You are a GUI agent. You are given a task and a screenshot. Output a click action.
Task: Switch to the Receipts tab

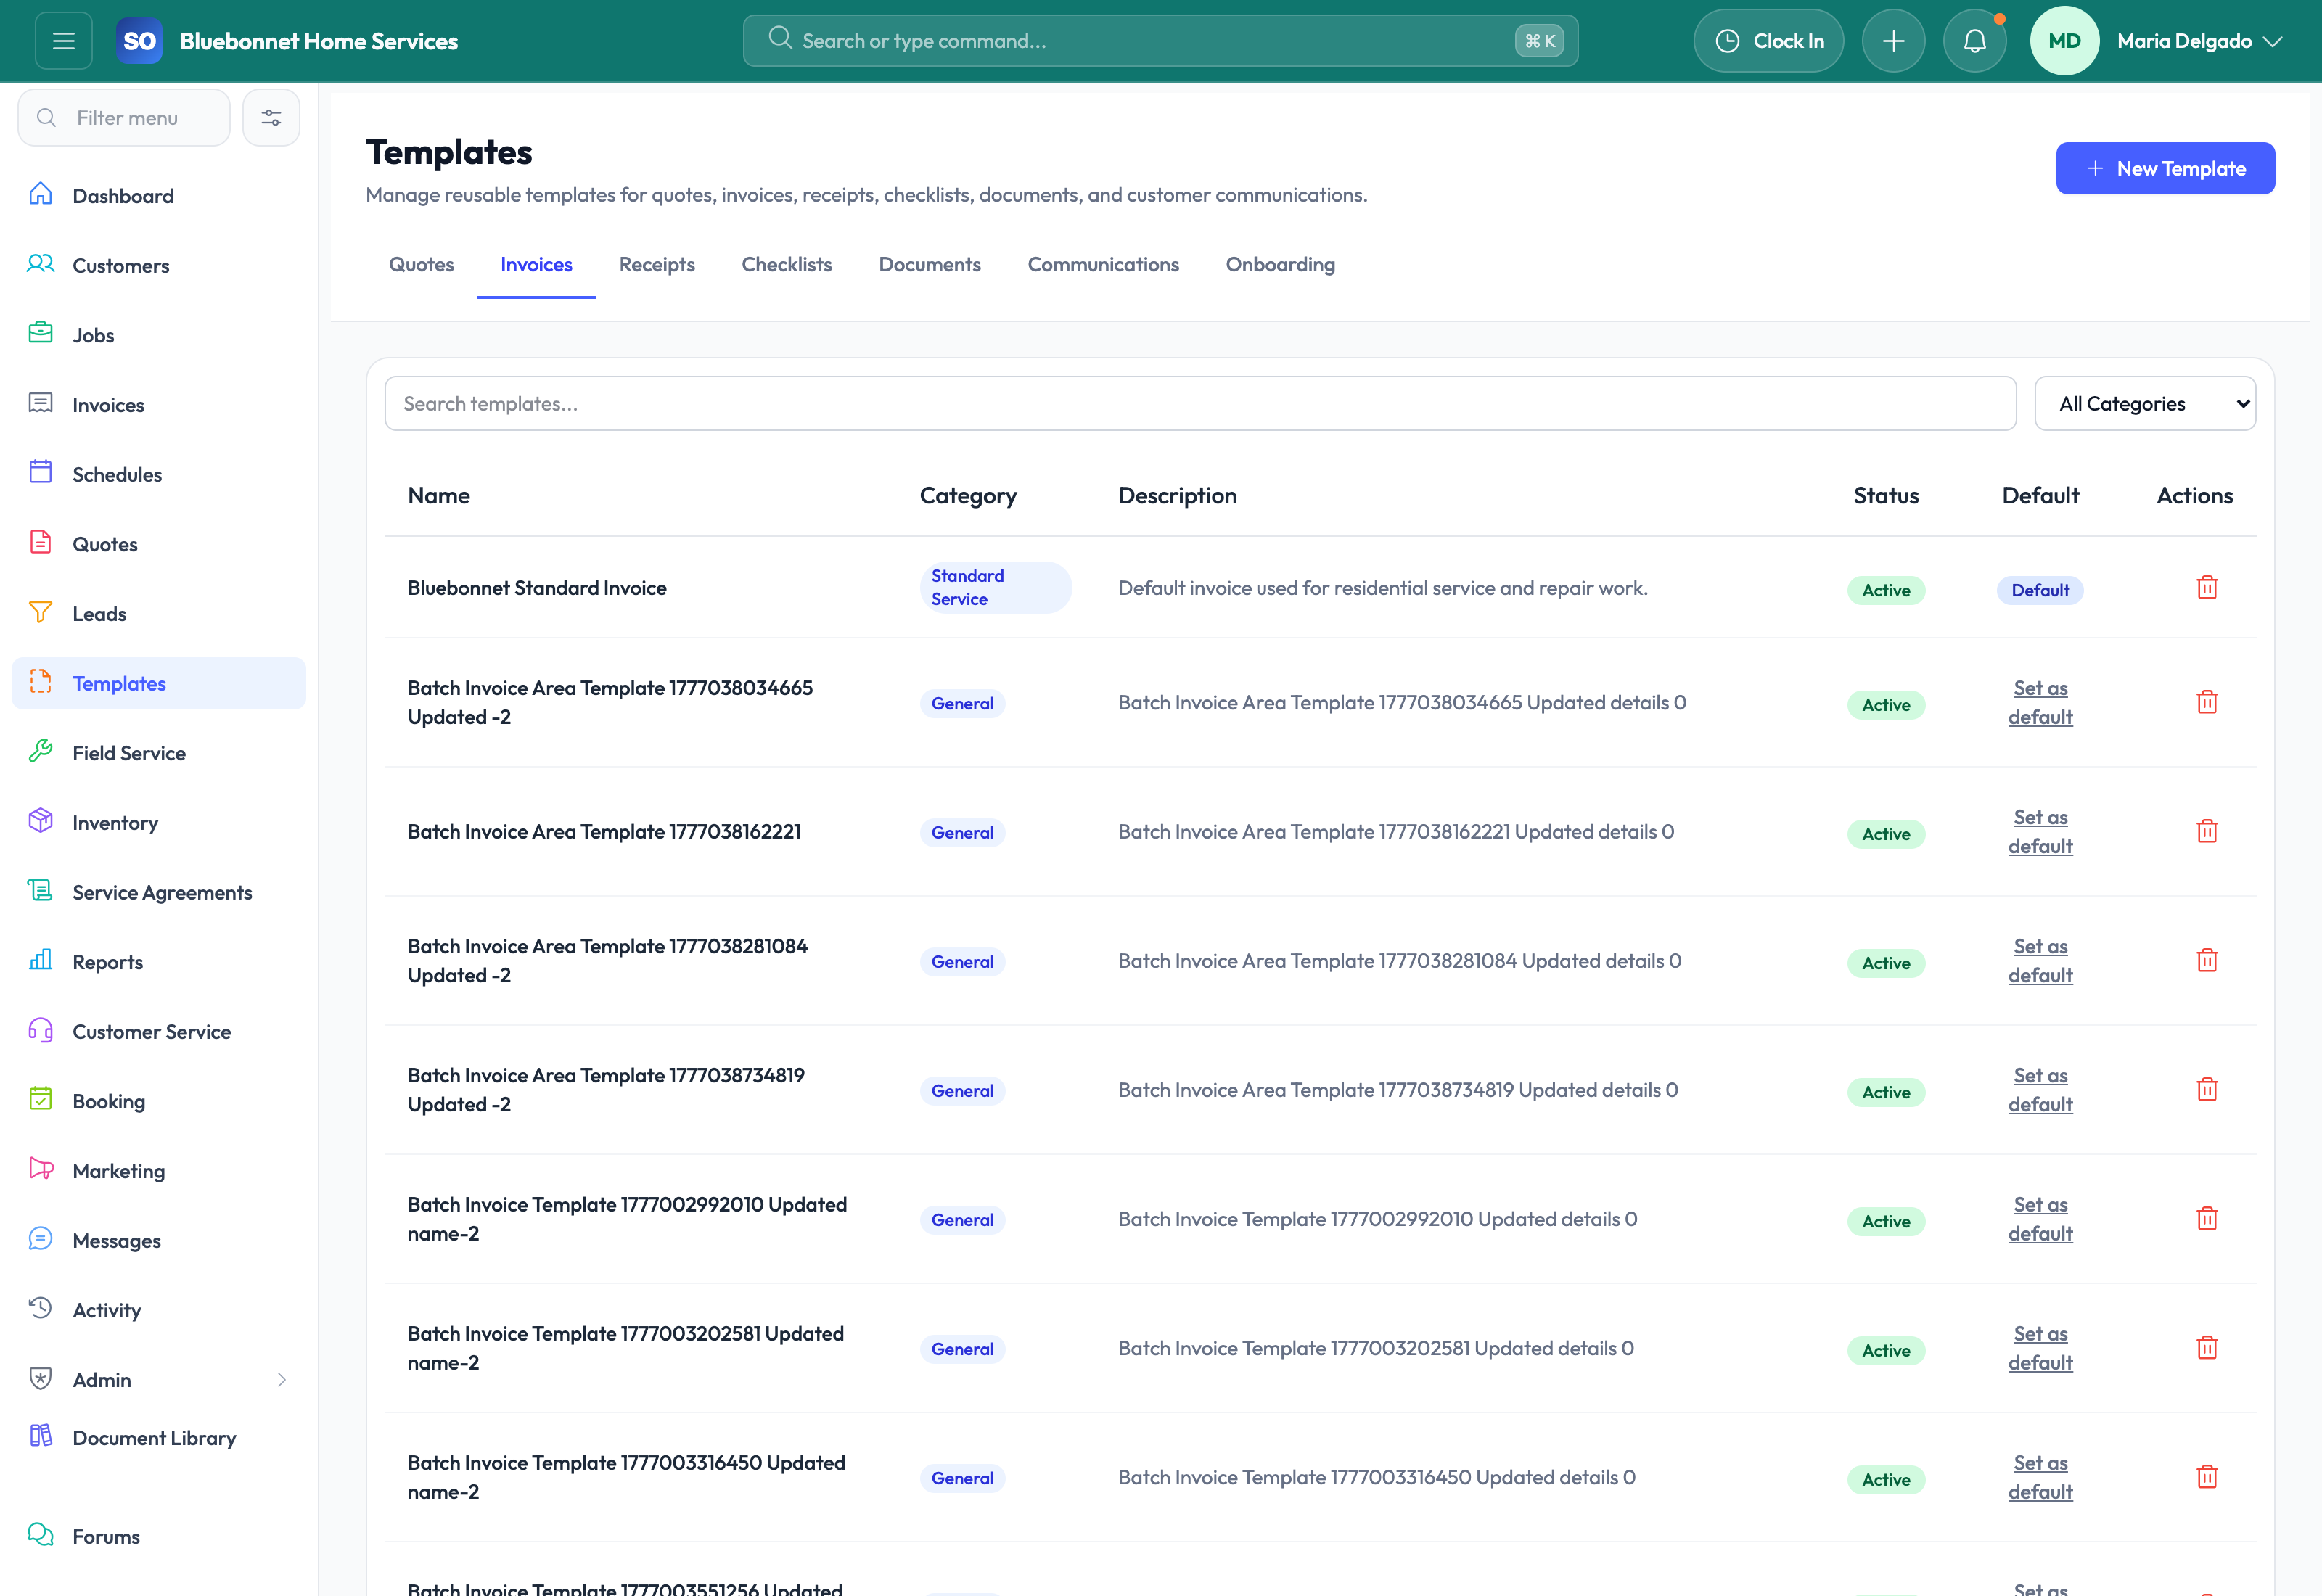pos(657,265)
